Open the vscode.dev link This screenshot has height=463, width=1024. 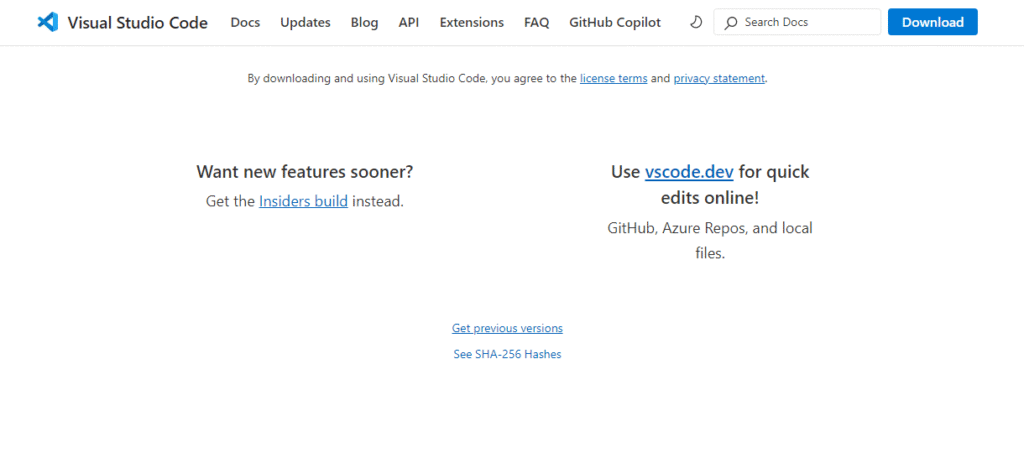(690, 172)
